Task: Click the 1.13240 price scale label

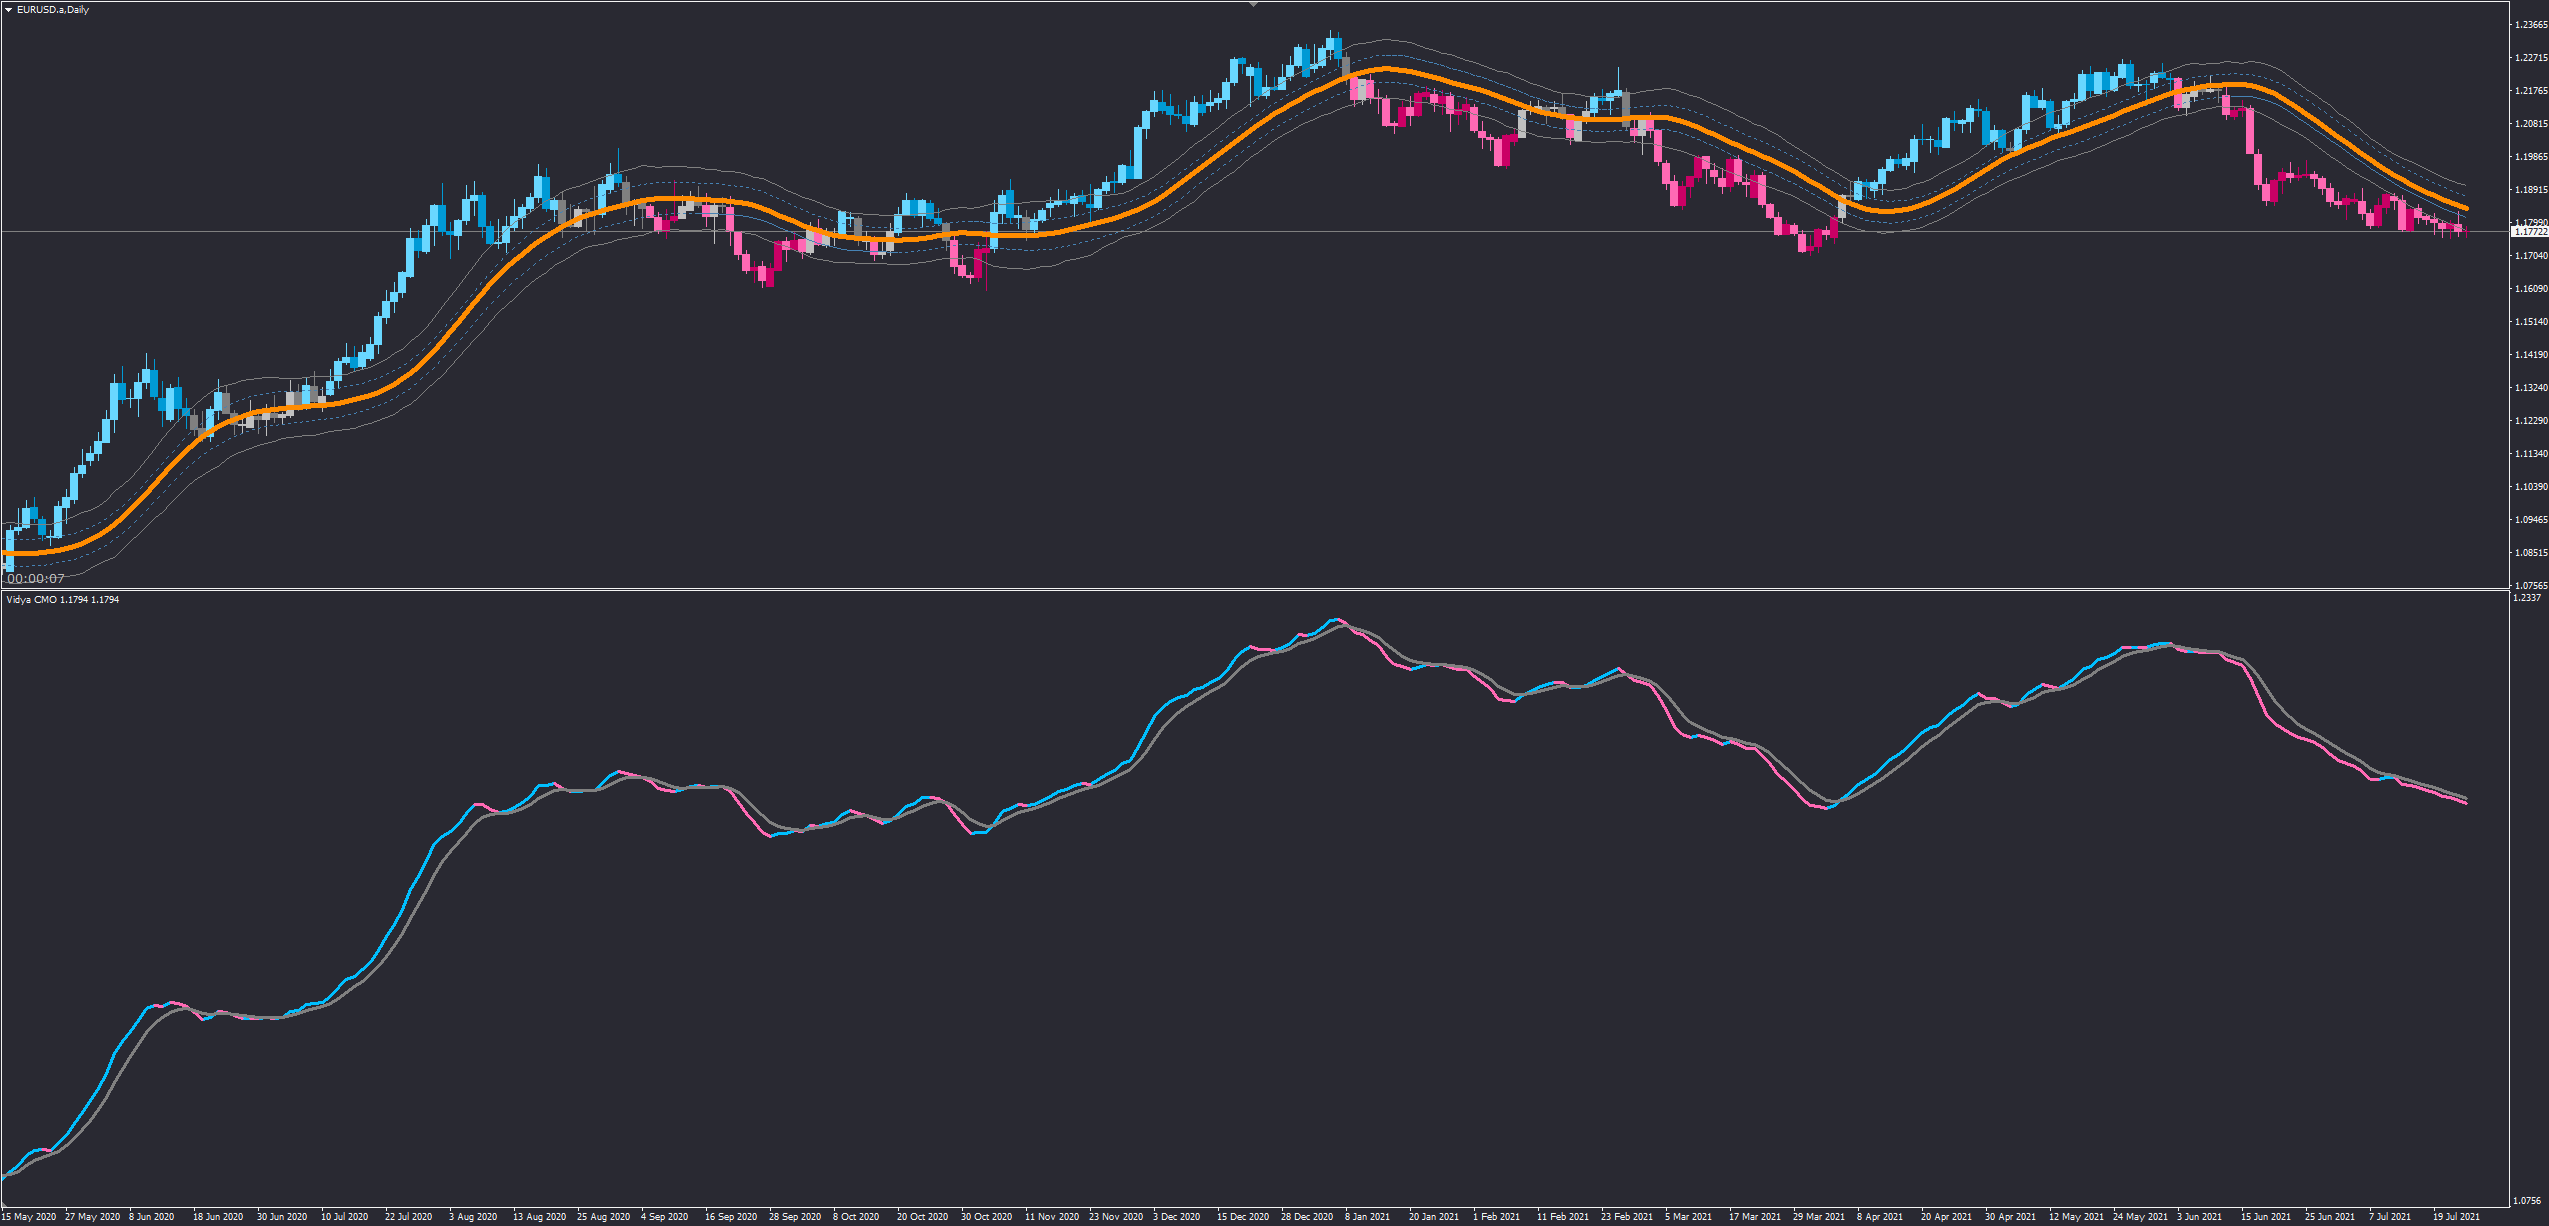Action: coord(2530,388)
